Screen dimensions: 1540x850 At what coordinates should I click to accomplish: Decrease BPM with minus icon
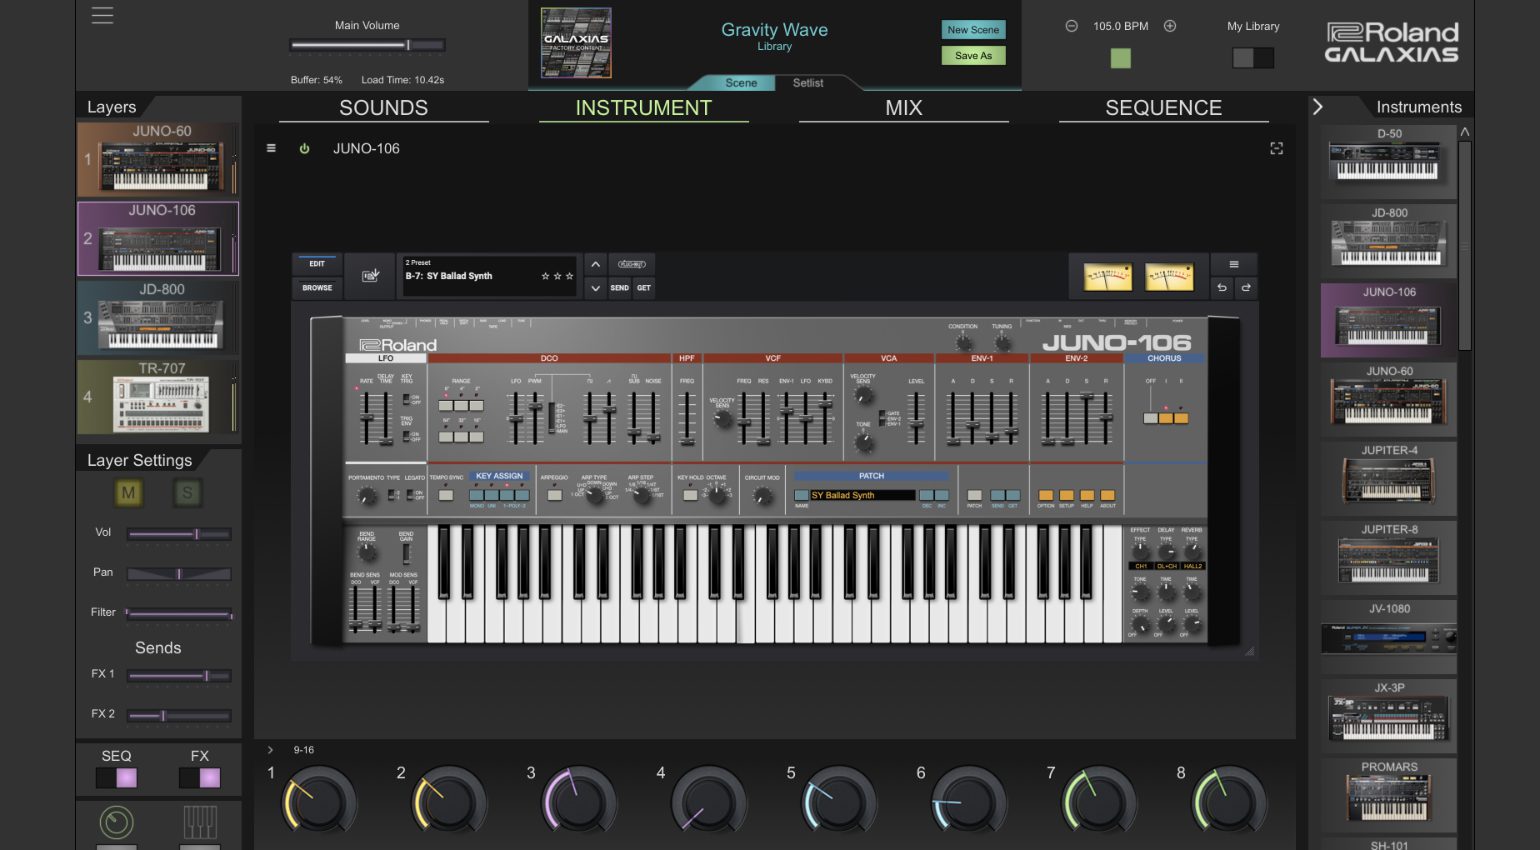(1071, 26)
